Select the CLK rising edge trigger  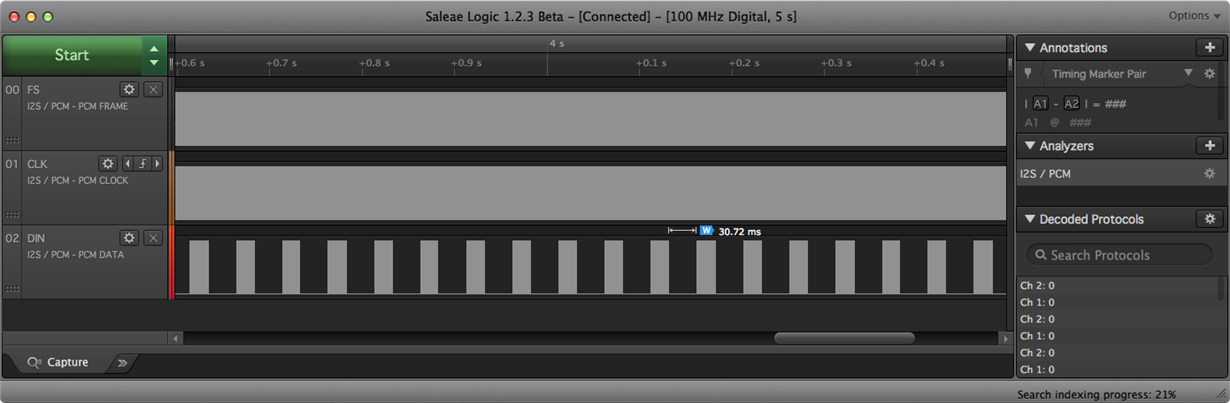click(x=141, y=163)
